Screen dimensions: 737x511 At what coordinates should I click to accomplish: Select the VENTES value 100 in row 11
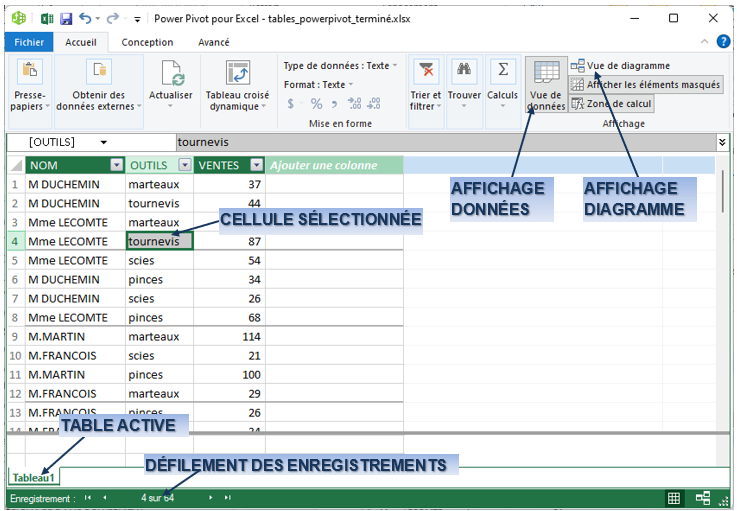pos(229,375)
